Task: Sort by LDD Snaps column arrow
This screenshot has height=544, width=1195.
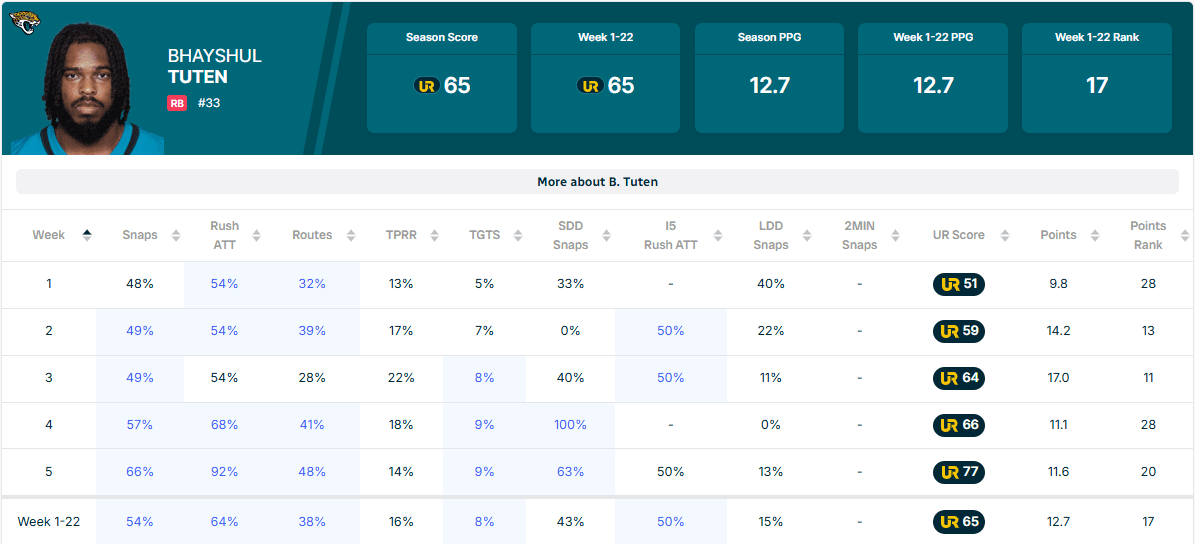Action: pos(807,235)
